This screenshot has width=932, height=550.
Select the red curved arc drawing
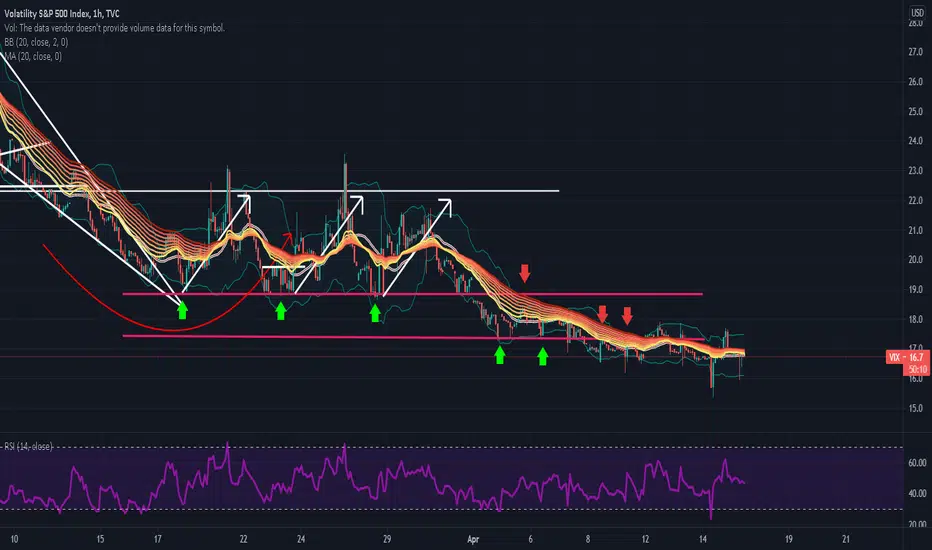pos(166,285)
